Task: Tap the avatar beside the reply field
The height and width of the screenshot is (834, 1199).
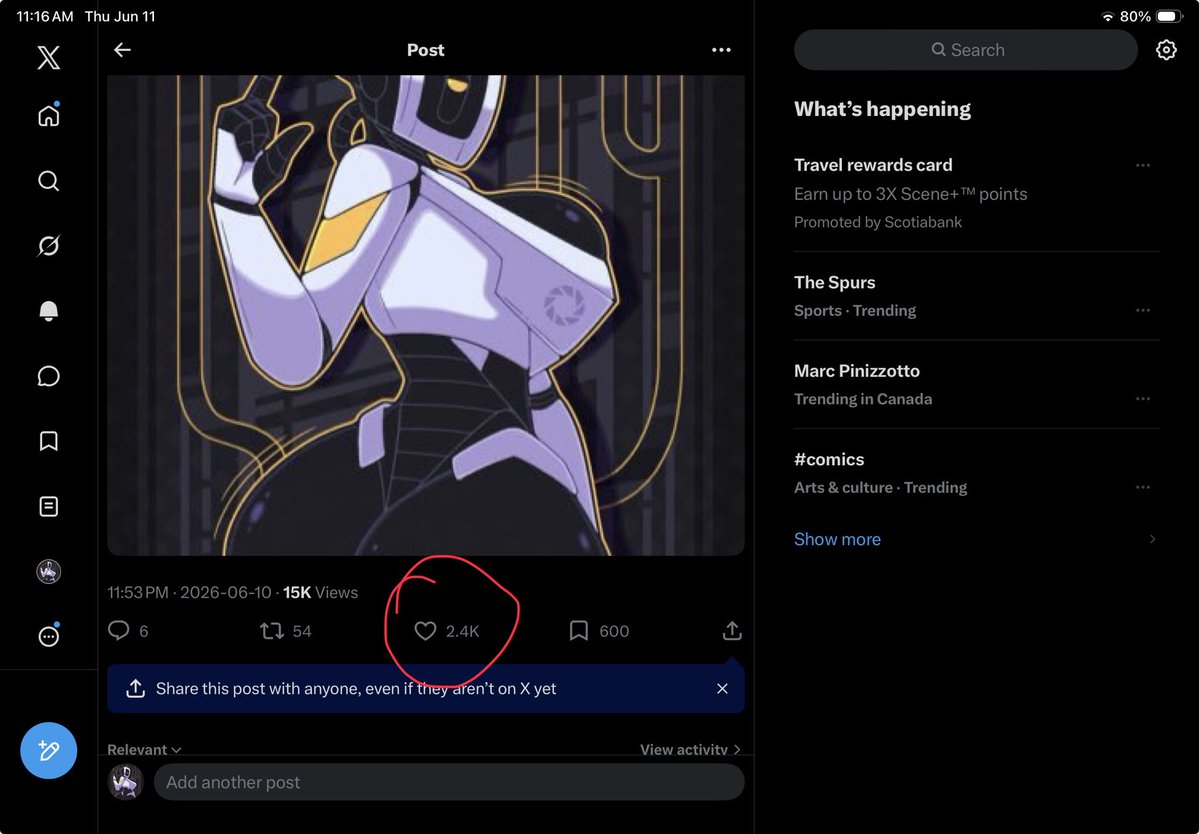Action: pos(125,782)
